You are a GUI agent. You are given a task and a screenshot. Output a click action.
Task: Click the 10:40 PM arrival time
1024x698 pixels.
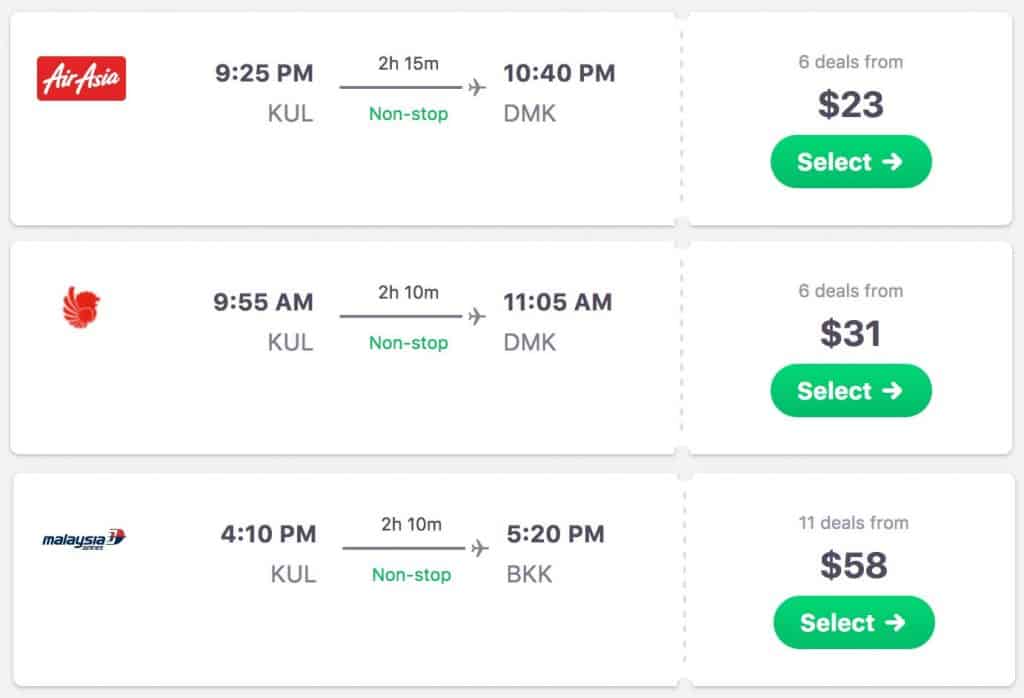559,73
